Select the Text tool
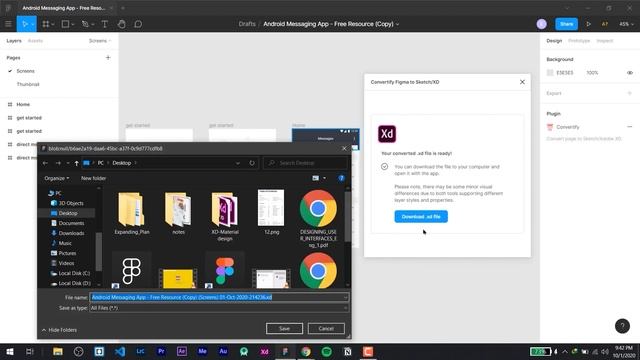 [104, 24]
